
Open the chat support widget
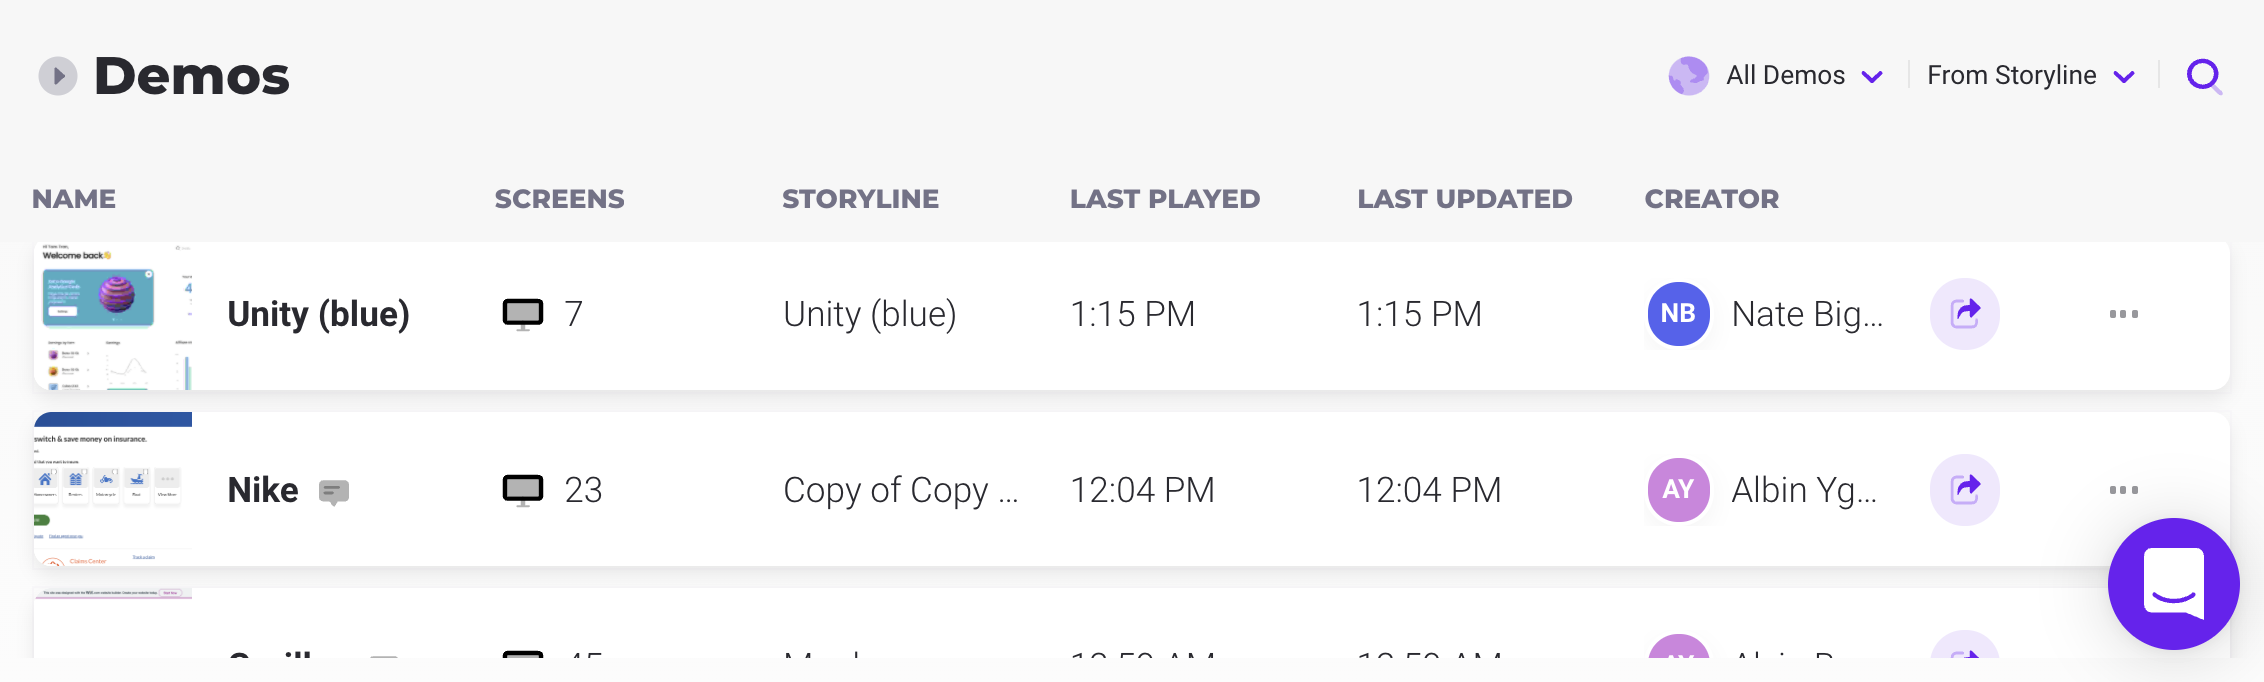2173,584
